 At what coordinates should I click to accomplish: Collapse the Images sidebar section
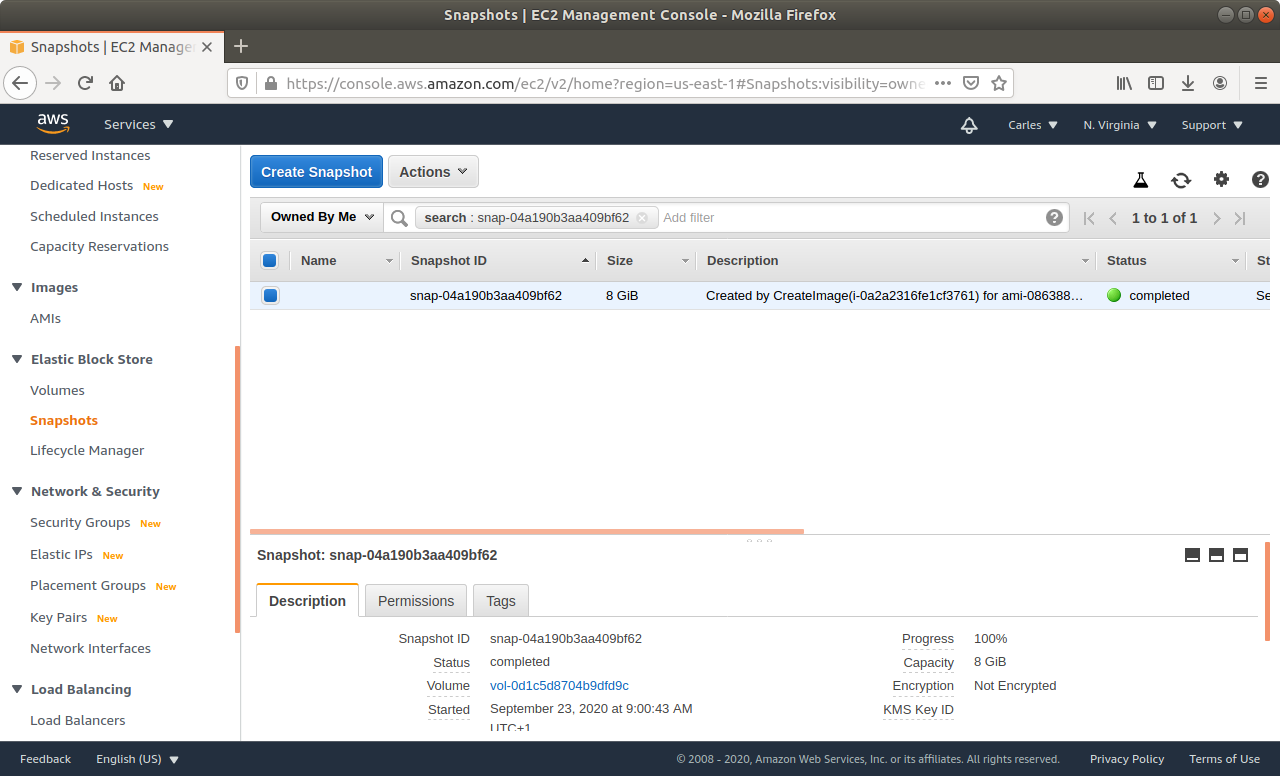17,287
